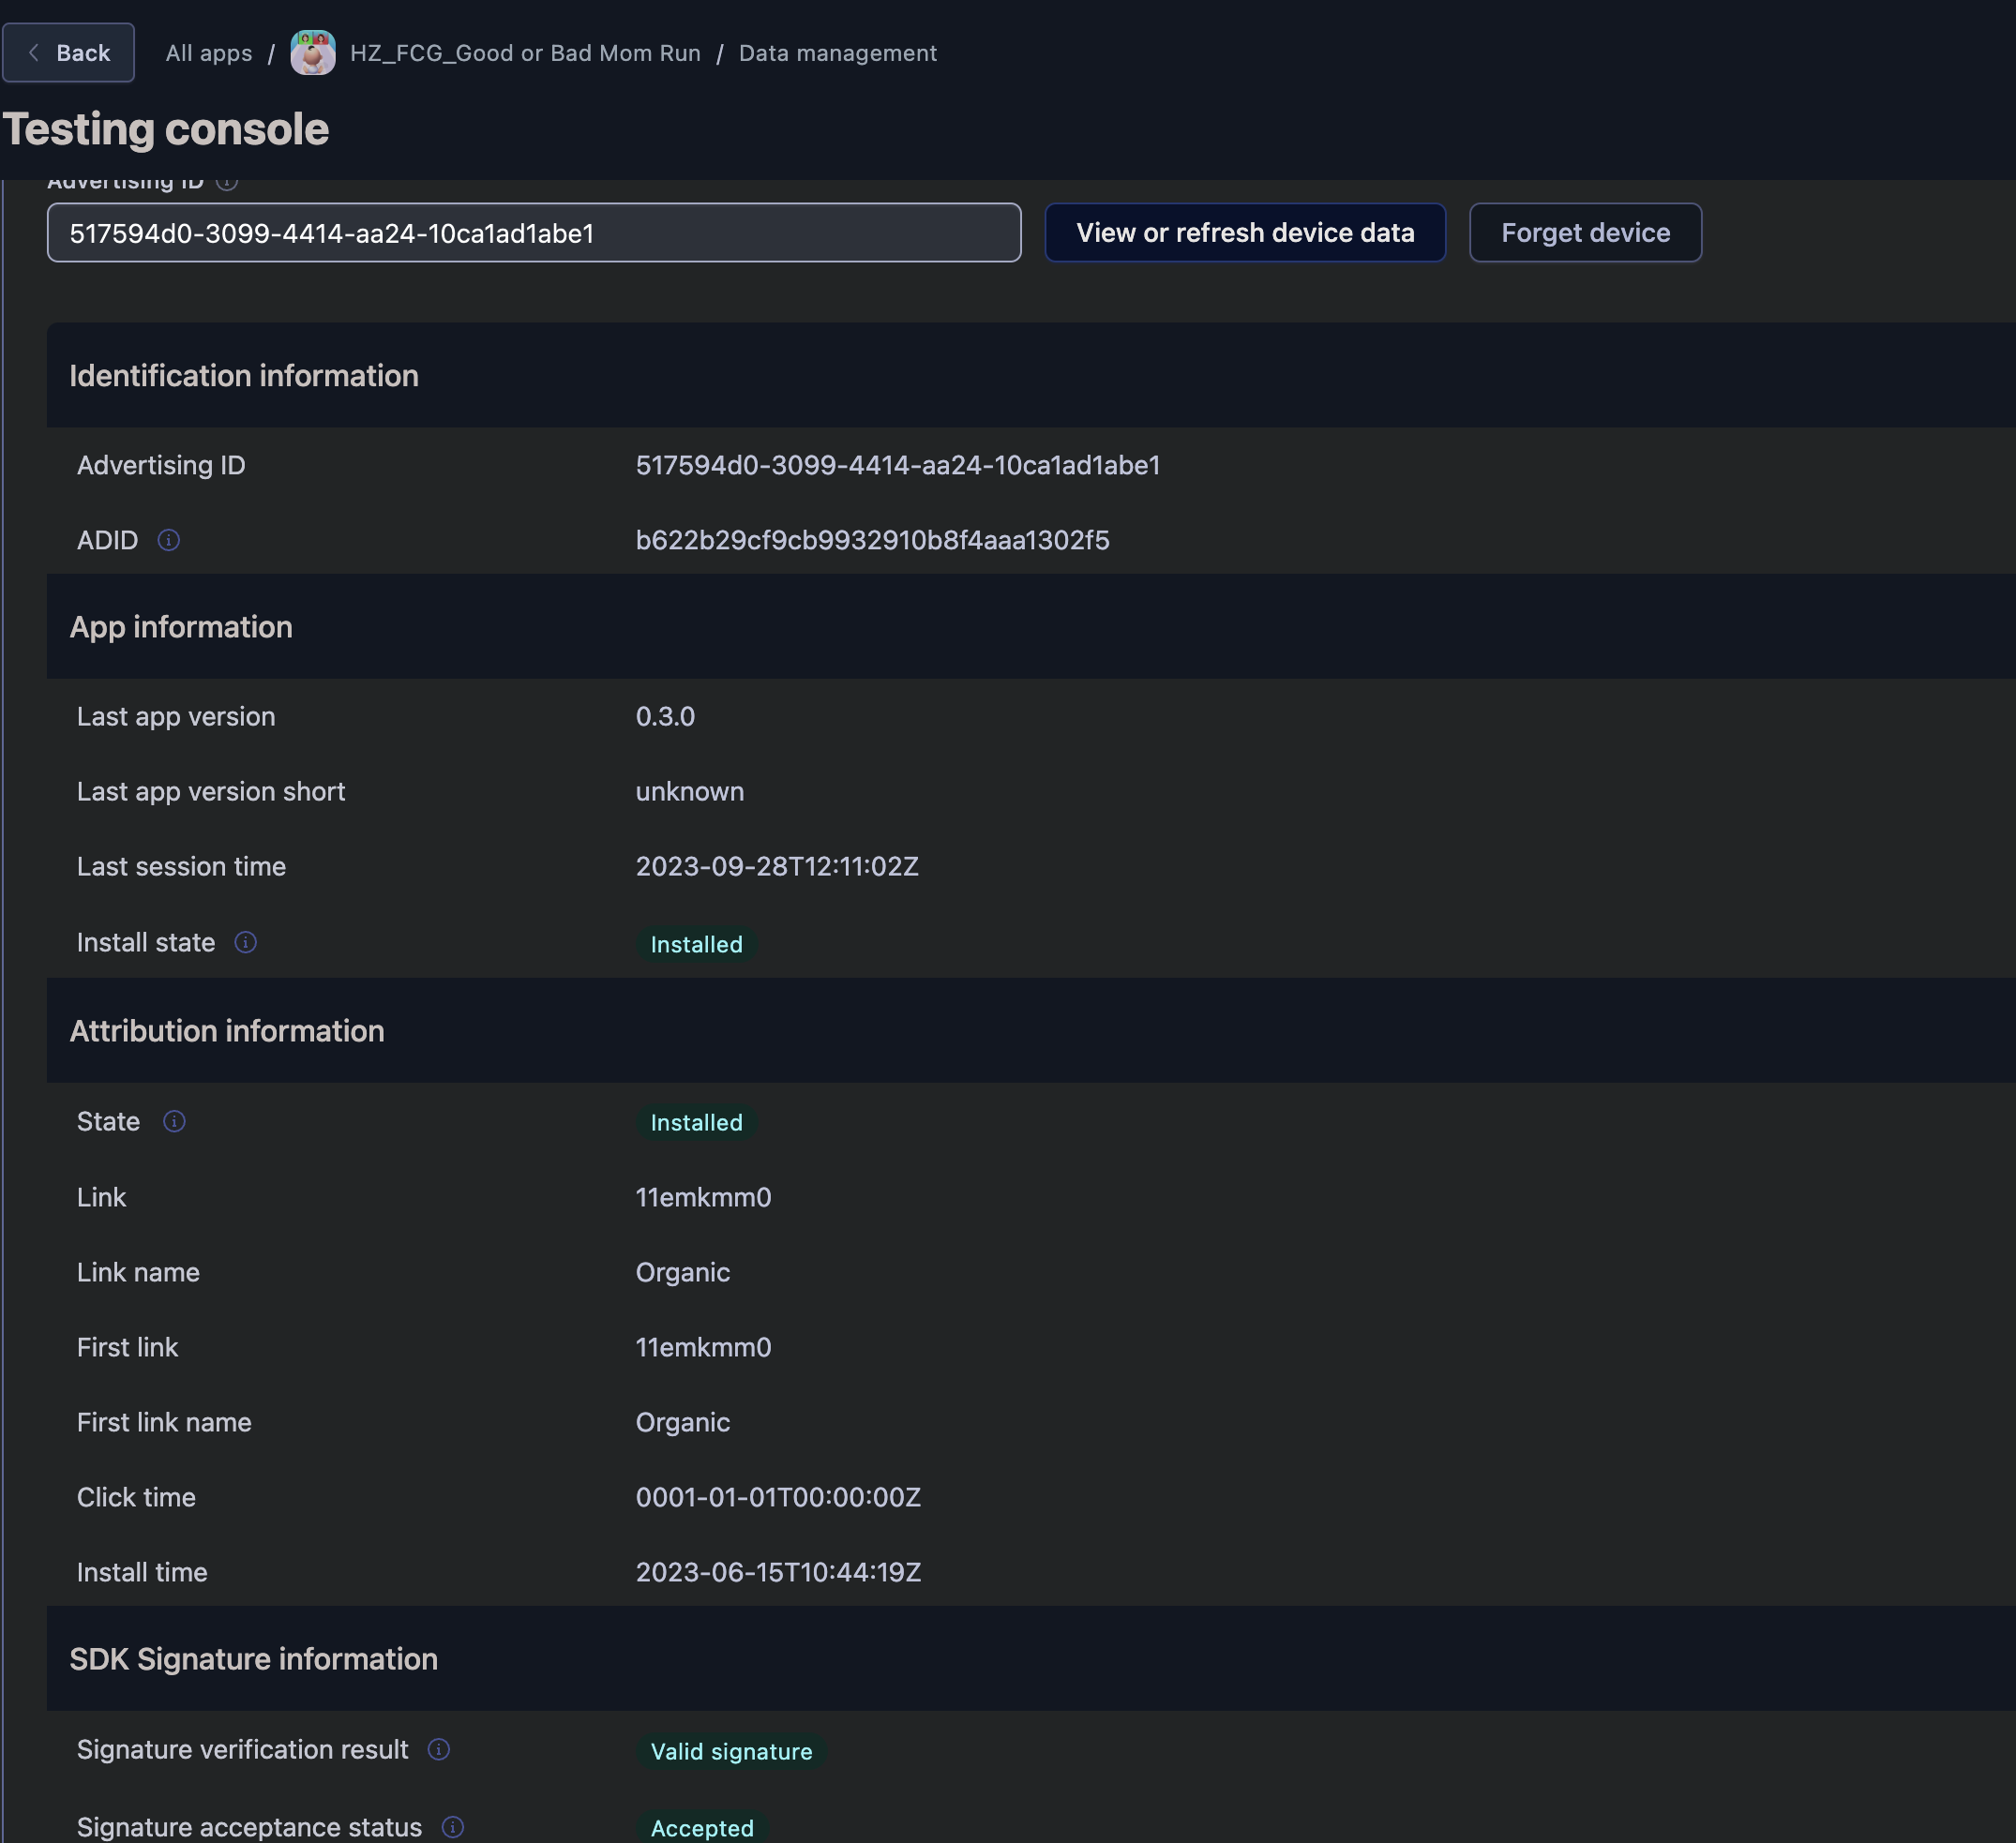Click the Valid signature badge
The height and width of the screenshot is (1843, 2016).
click(731, 1751)
